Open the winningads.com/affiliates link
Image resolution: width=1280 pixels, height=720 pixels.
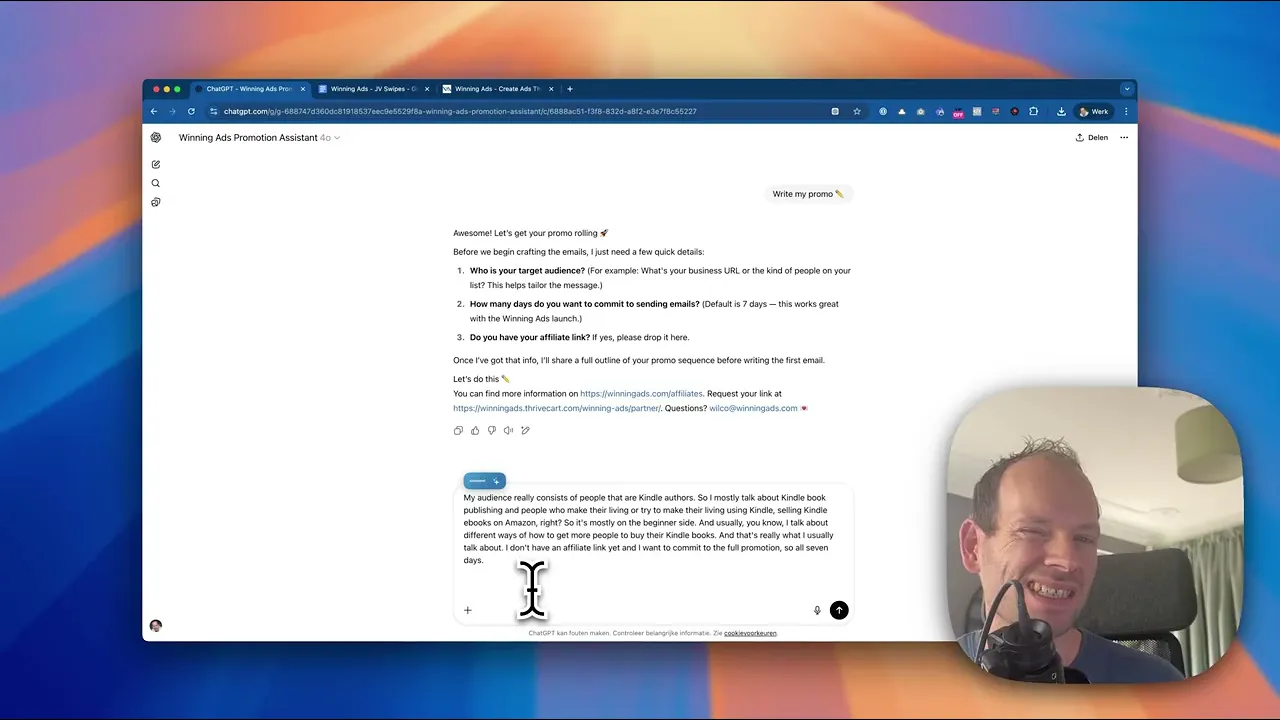(642, 394)
